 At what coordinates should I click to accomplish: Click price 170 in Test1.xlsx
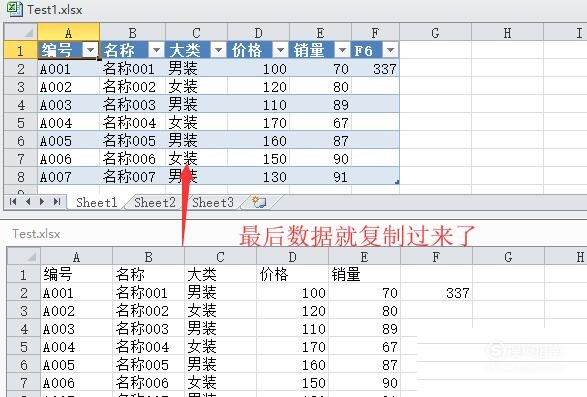click(258, 122)
